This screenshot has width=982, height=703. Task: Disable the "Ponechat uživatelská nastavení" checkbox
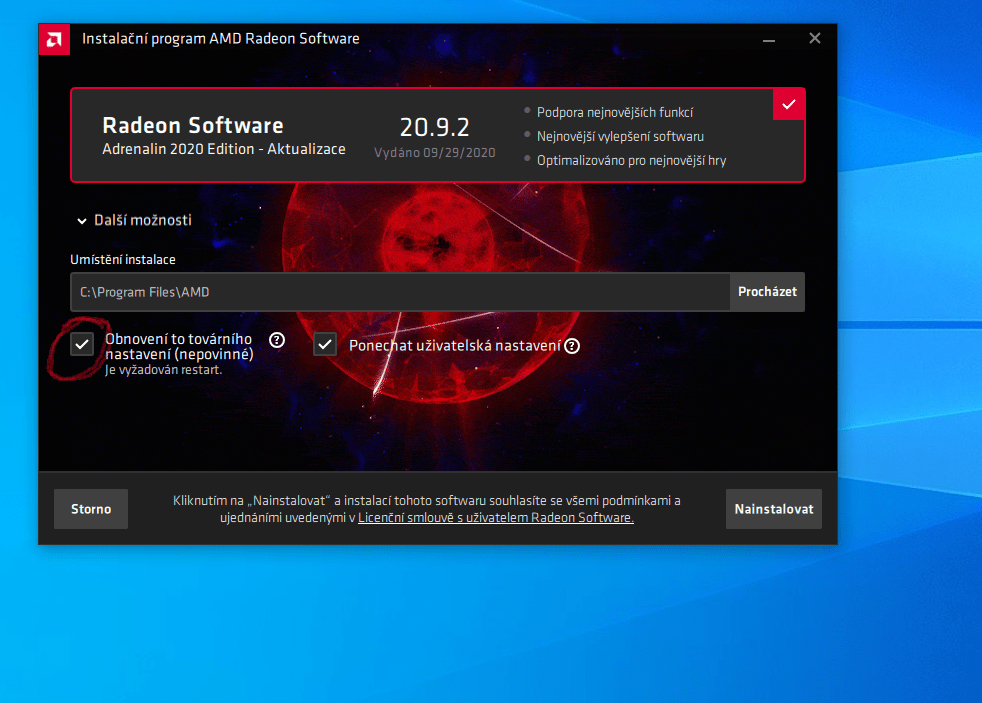325,344
